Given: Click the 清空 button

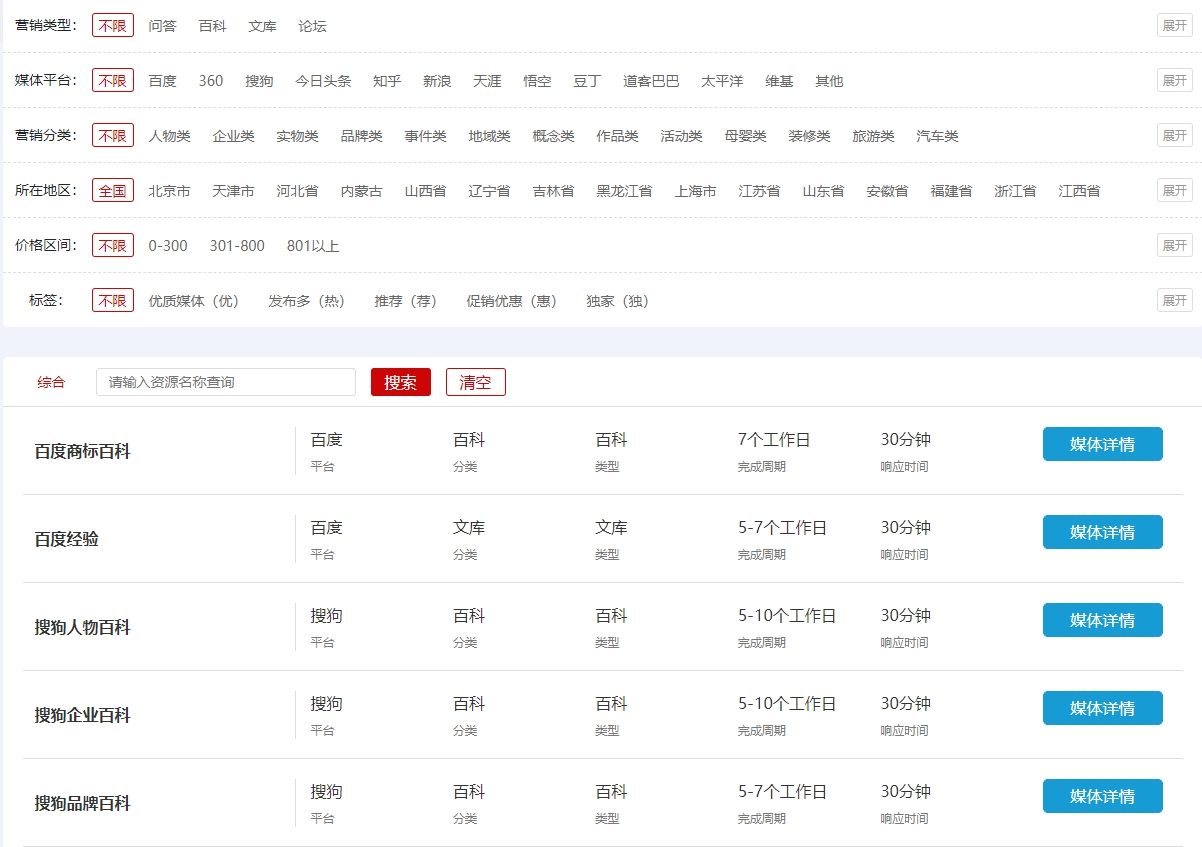Looking at the screenshot, I should [475, 382].
